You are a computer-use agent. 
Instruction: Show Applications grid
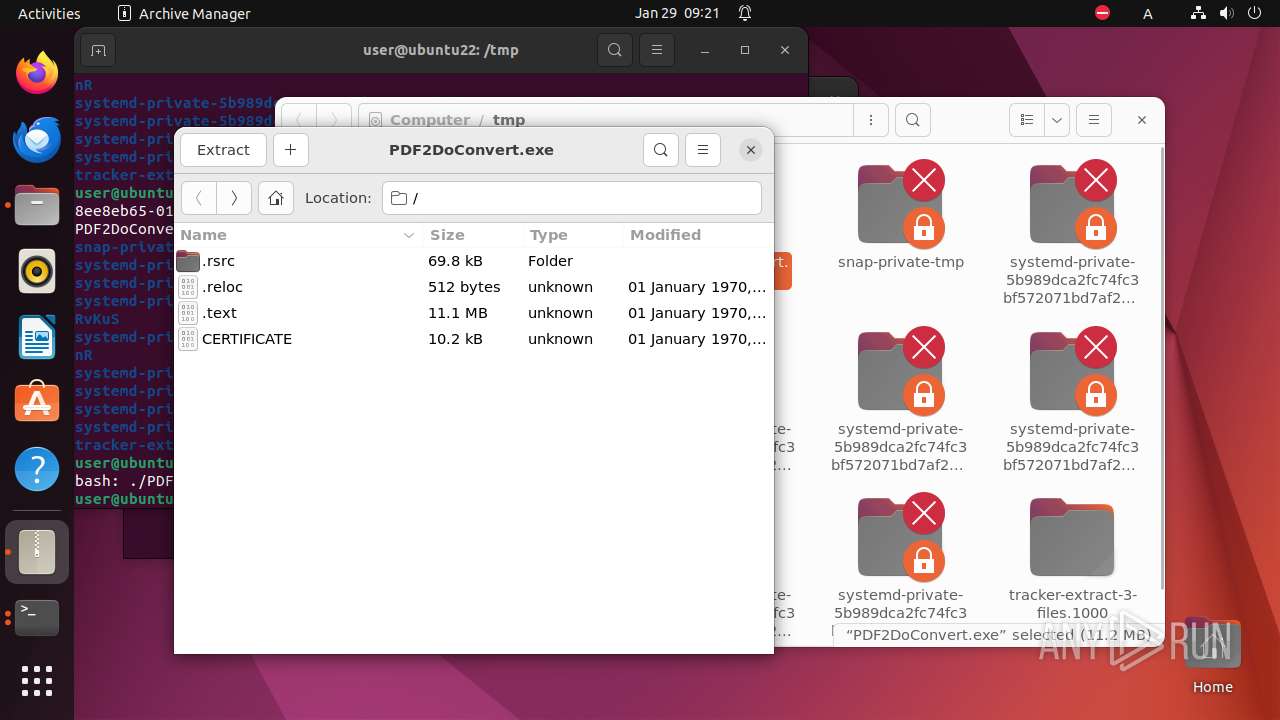point(37,681)
